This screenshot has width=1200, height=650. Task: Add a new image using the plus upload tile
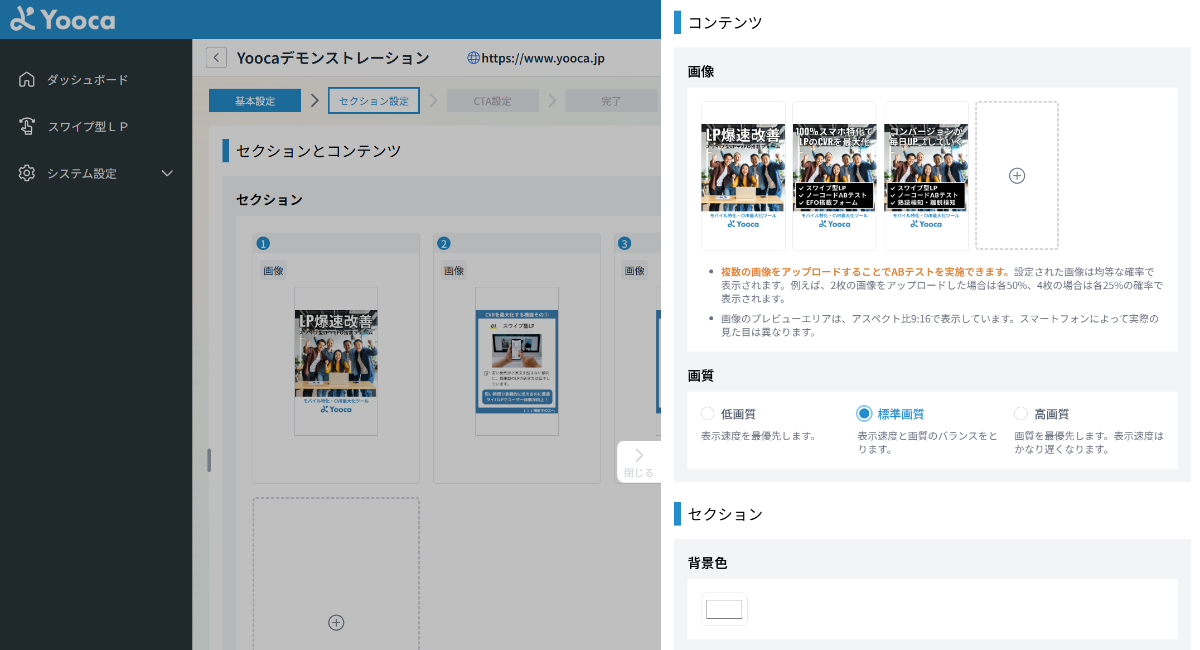coord(1016,175)
